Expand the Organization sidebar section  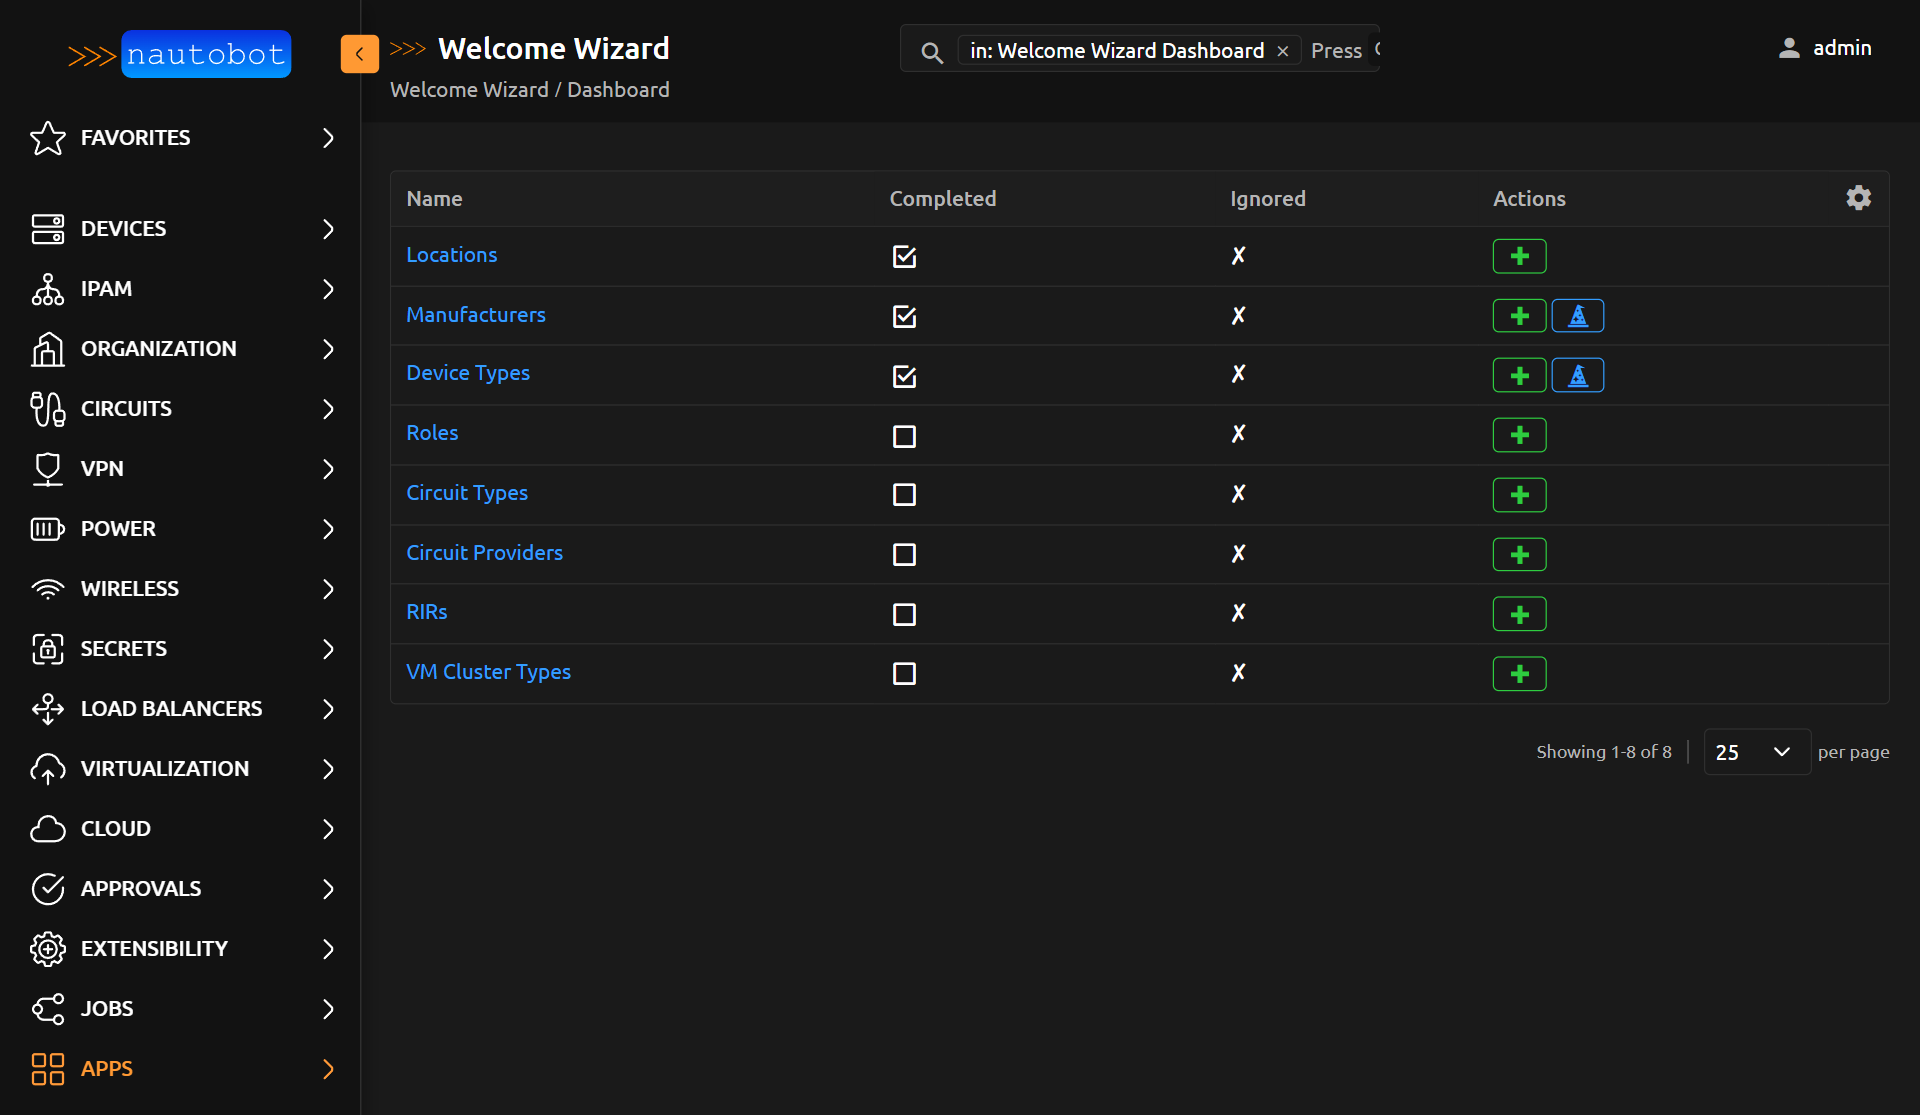(x=158, y=348)
